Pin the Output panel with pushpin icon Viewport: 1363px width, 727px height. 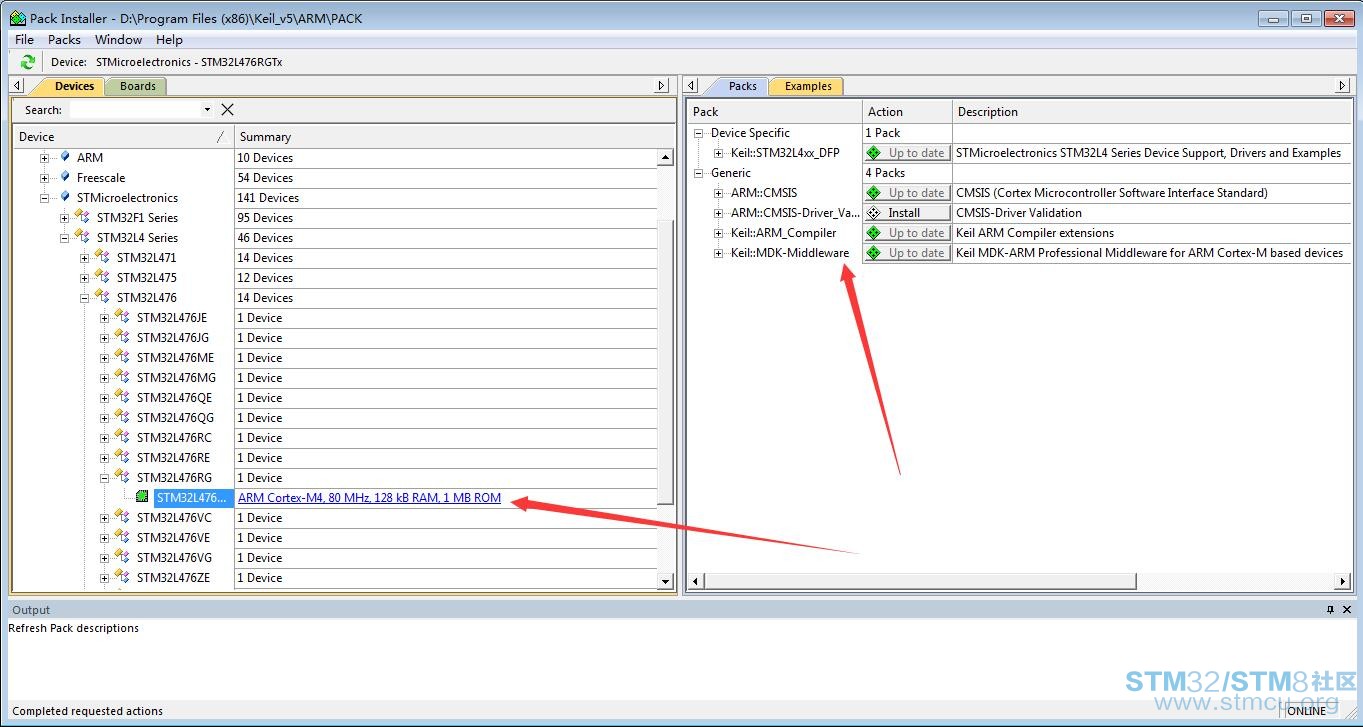pos(1330,609)
